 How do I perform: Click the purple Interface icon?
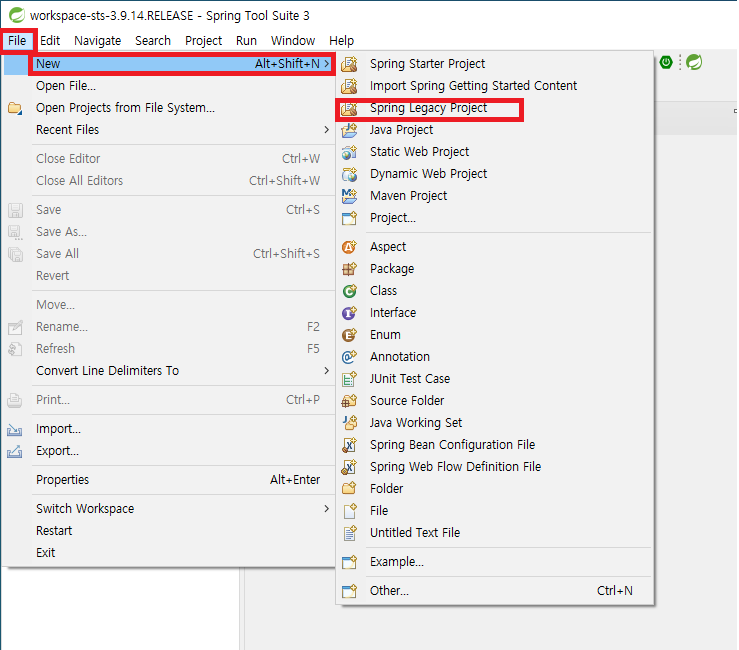click(x=349, y=313)
